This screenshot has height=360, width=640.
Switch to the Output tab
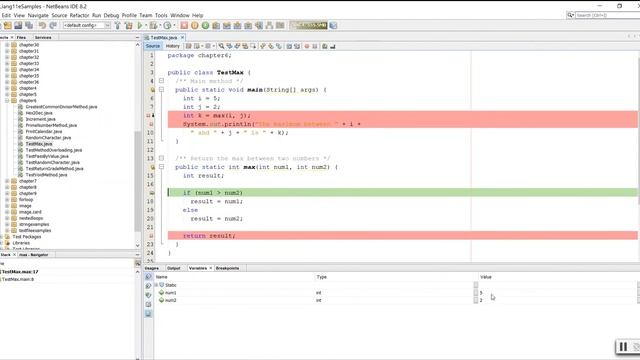click(173, 268)
